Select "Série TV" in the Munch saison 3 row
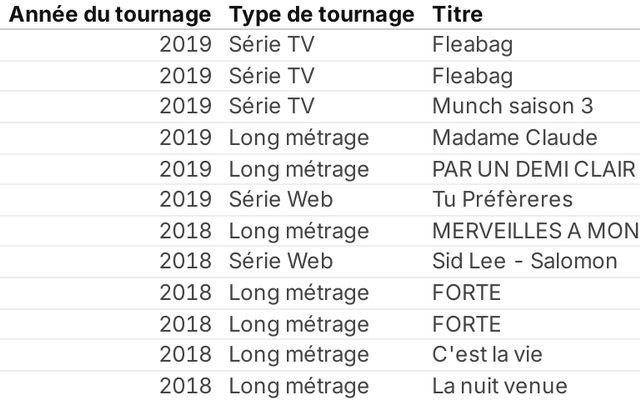Viewport: 640px width, 400px height. [x=271, y=106]
